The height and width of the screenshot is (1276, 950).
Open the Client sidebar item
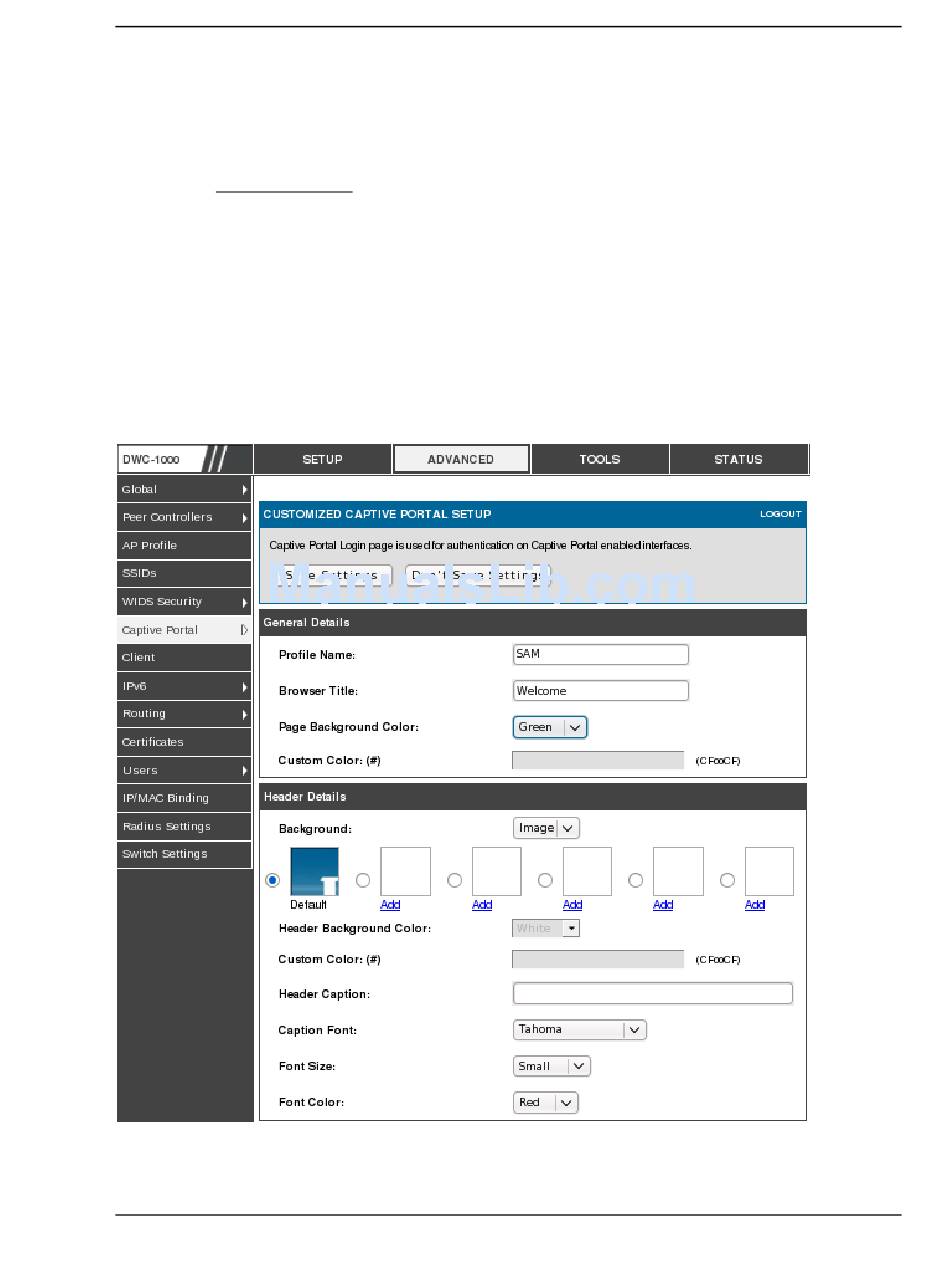tap(184, 657)
